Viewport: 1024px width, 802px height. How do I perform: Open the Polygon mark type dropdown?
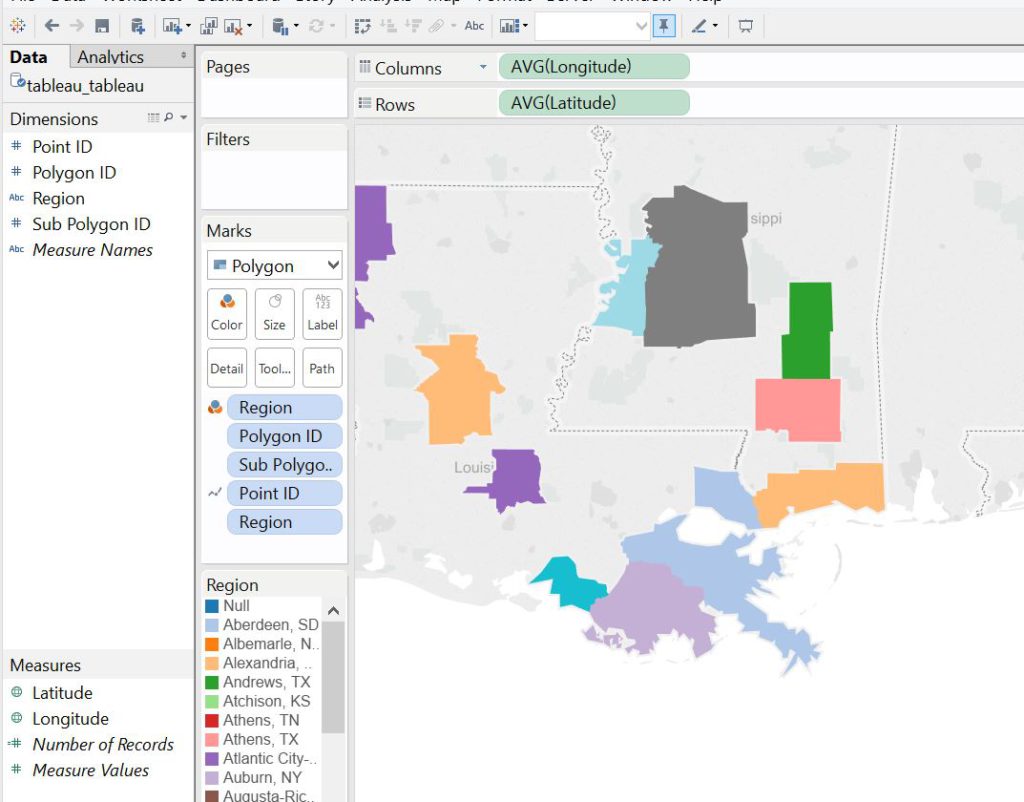click(273, 265)
